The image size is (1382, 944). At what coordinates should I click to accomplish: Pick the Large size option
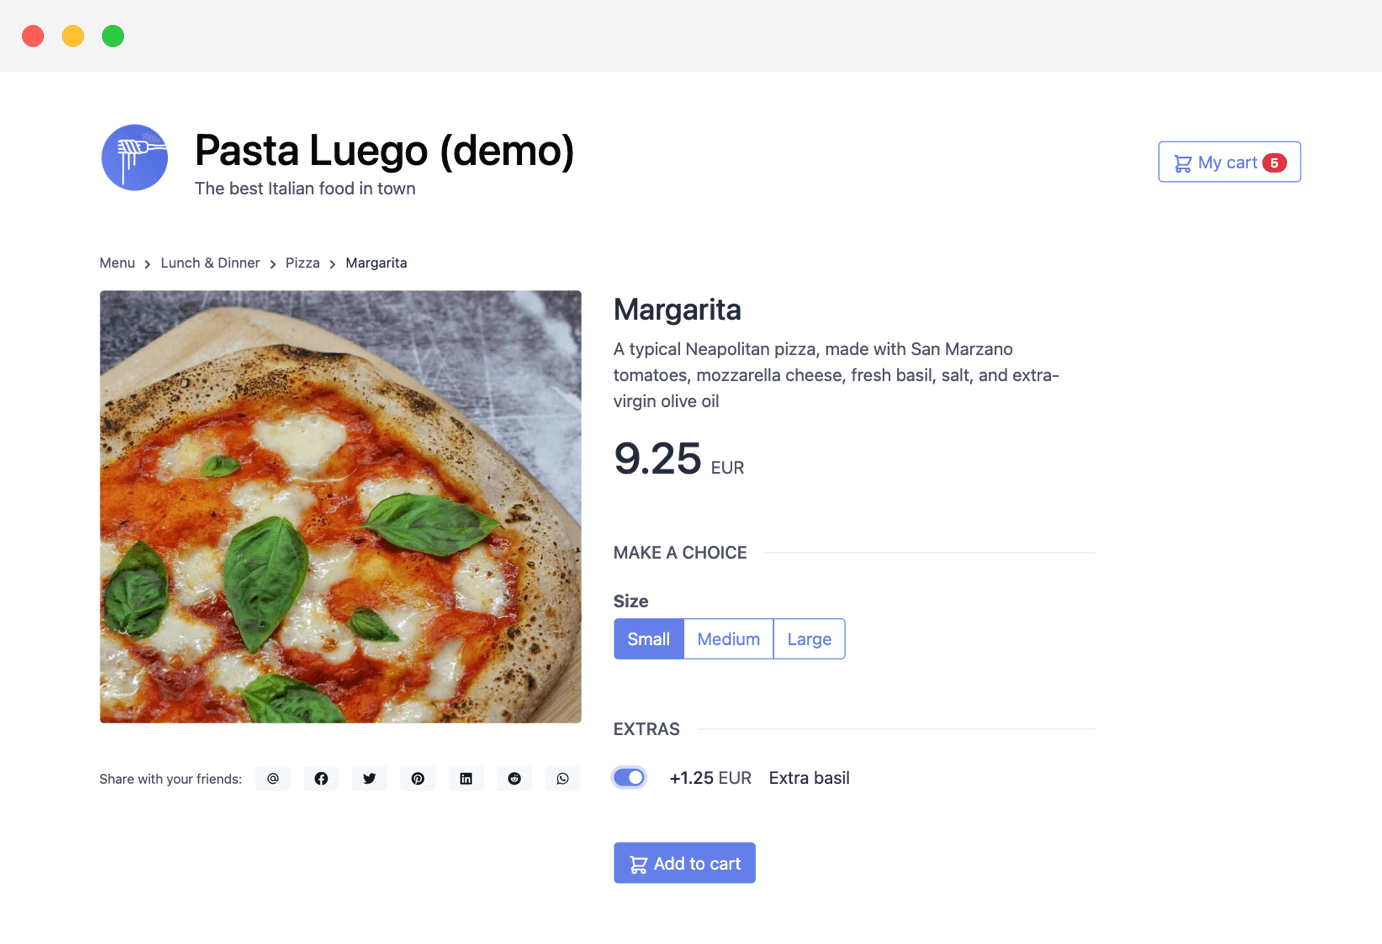[x=809, y=639]
